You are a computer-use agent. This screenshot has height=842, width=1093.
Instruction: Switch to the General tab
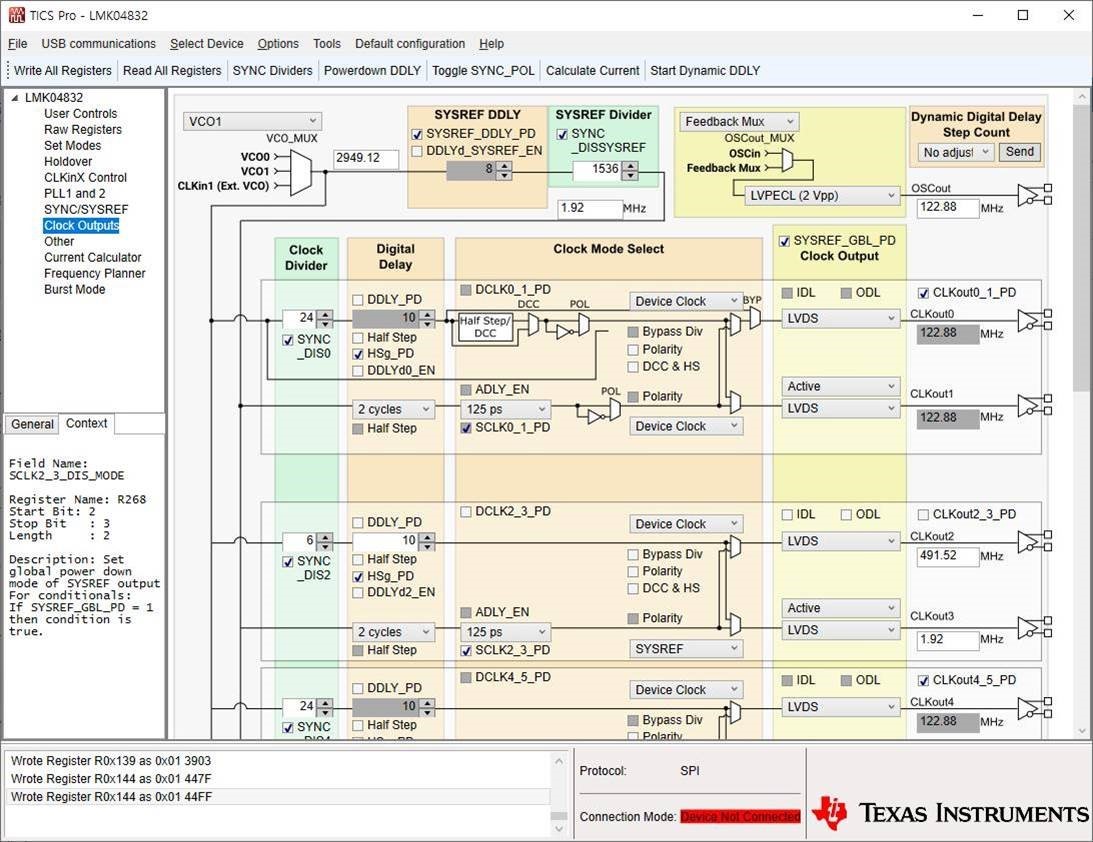[32, 424]
